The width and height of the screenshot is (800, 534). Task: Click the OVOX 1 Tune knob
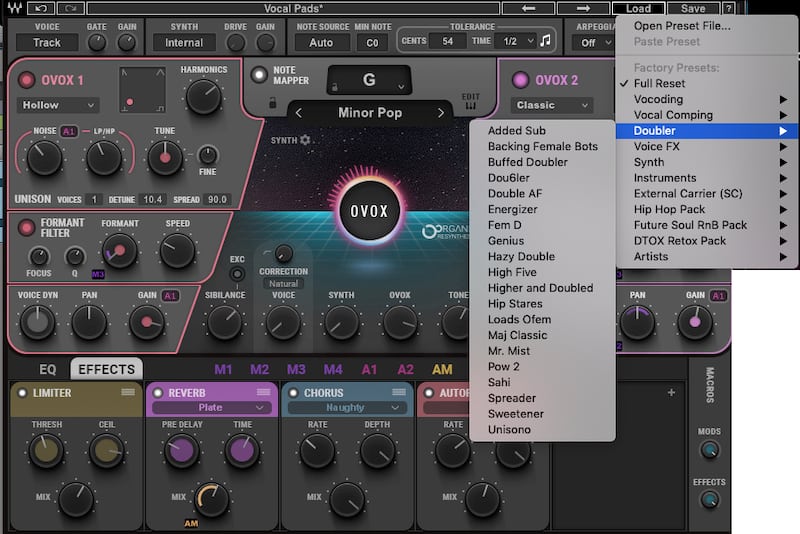[165, 158]
